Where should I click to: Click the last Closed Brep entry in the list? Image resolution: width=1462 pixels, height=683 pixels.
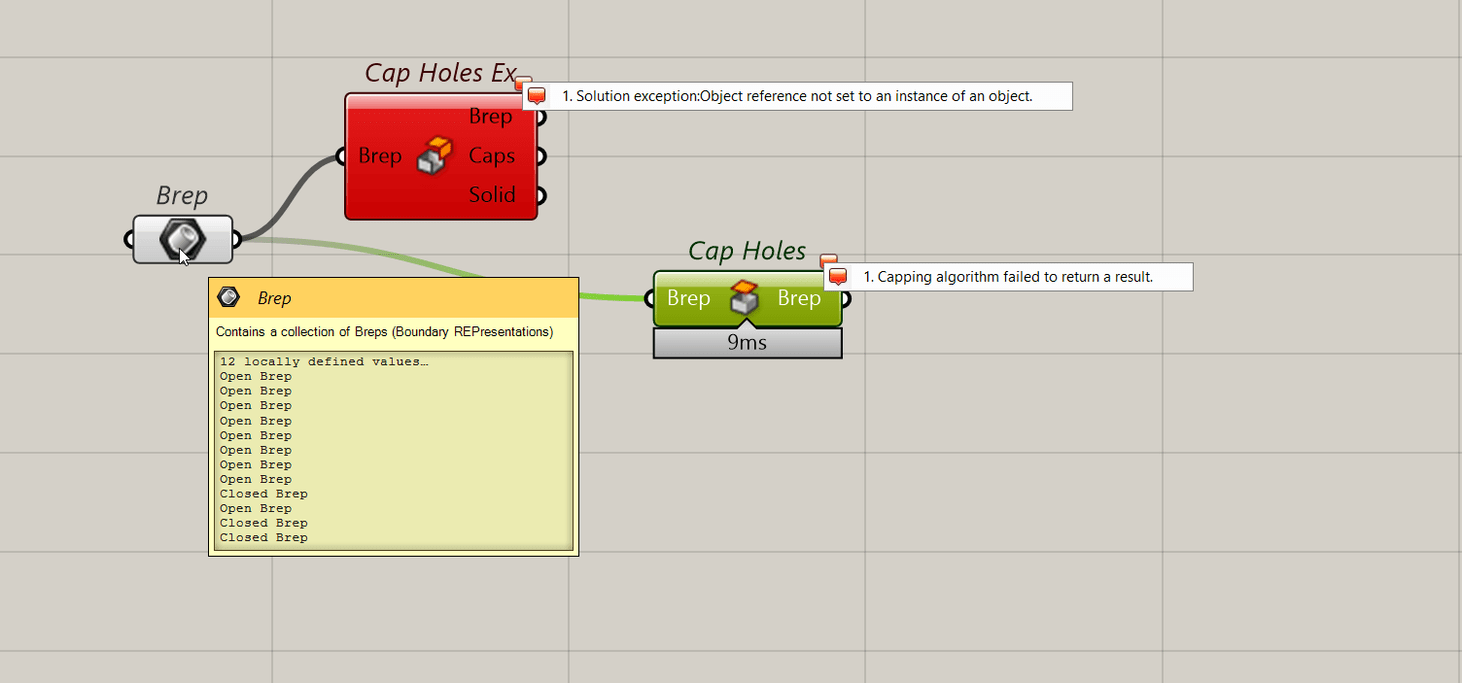(x=264, y=538)
